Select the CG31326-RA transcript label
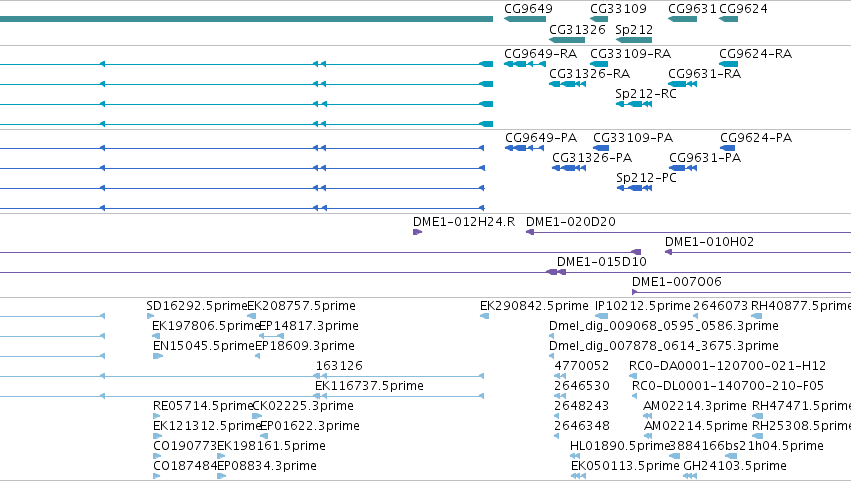 (x=589, y=73)
